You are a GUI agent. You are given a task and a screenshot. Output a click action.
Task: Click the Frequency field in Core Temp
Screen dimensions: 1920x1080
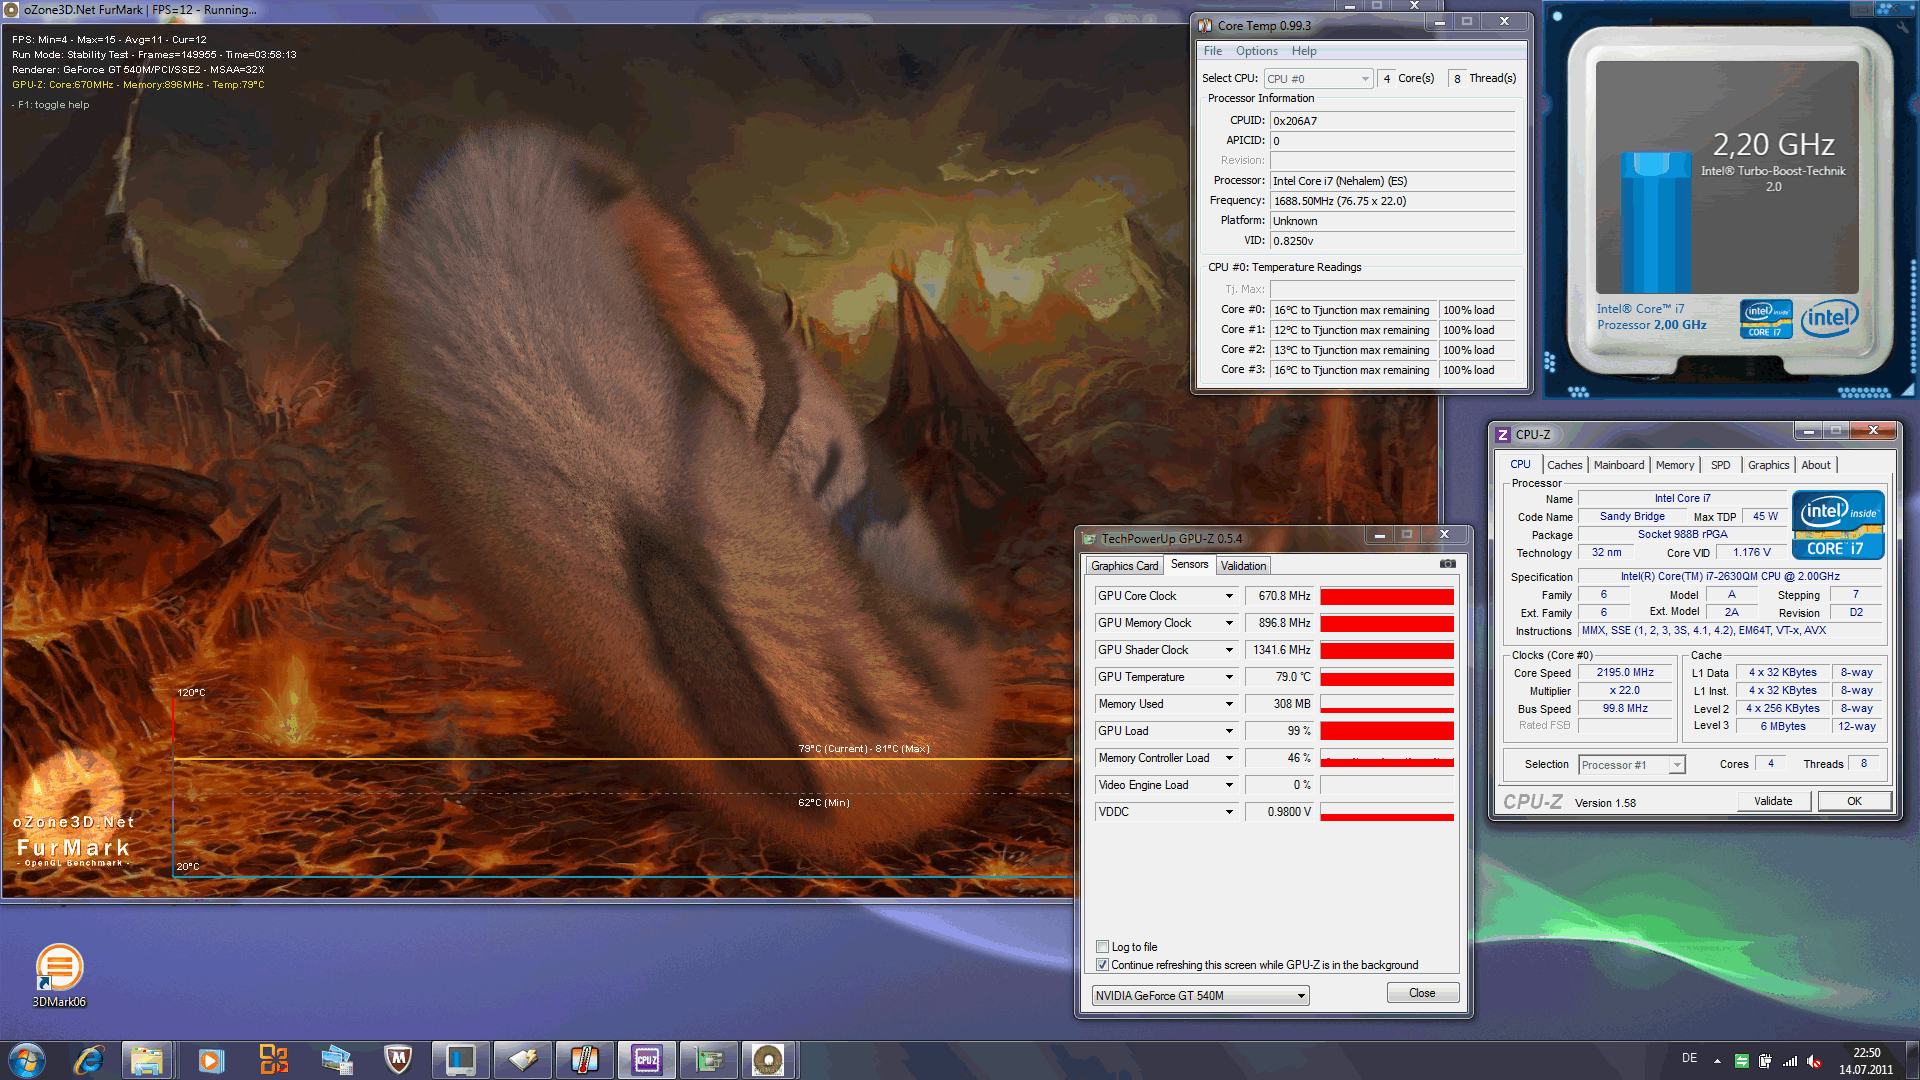[1392, 201]
